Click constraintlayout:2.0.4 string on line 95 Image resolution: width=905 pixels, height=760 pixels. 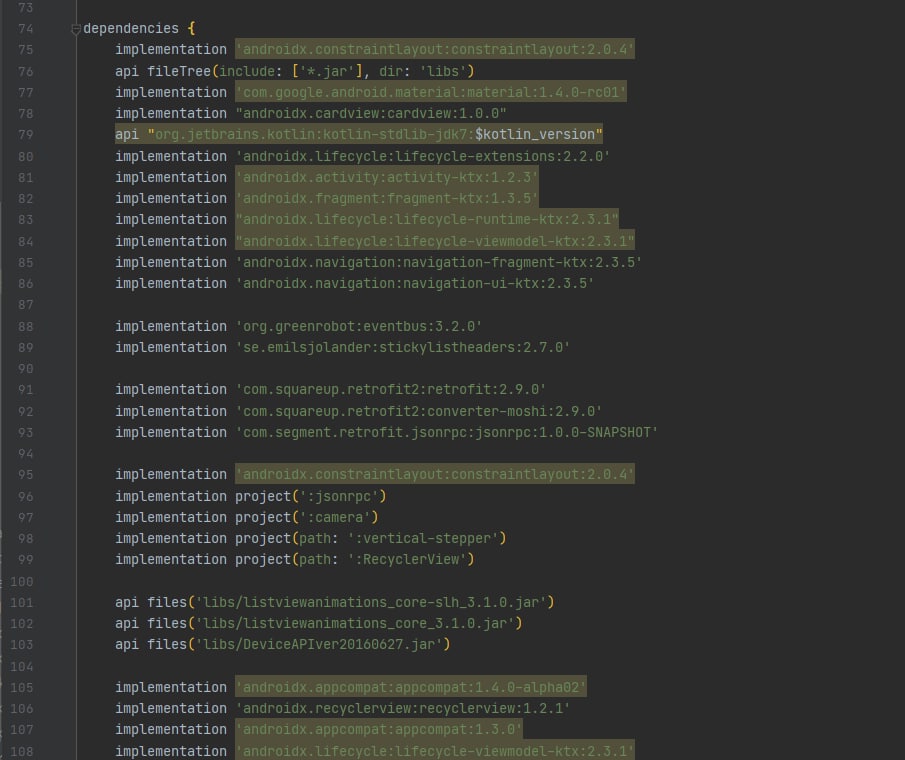coord(435,474)
